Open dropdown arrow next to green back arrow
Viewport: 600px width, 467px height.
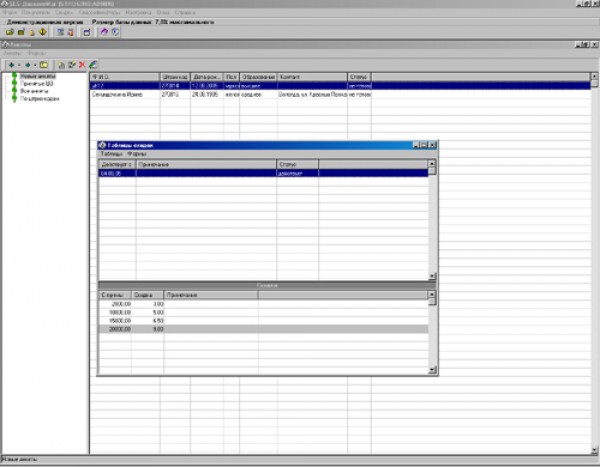point(19,65)
